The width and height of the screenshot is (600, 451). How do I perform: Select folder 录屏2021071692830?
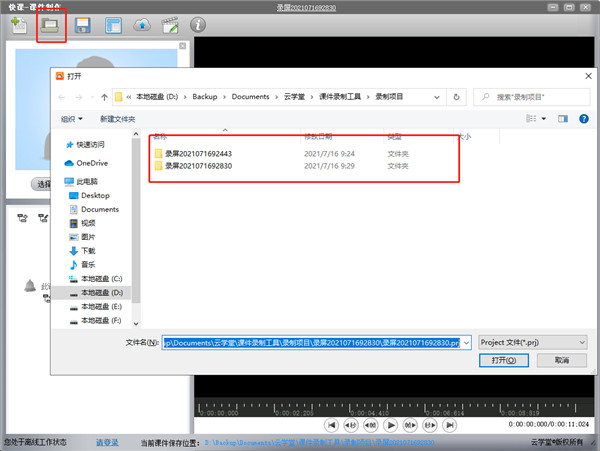(198, 166)
